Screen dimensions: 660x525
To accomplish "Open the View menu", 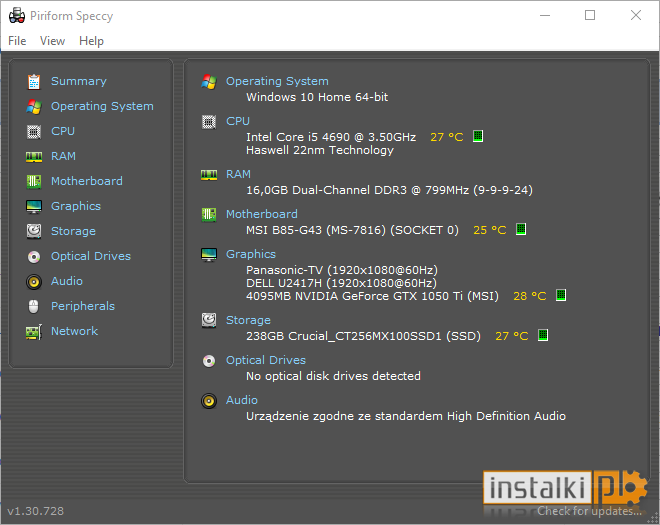I will (x=53, y=41).
